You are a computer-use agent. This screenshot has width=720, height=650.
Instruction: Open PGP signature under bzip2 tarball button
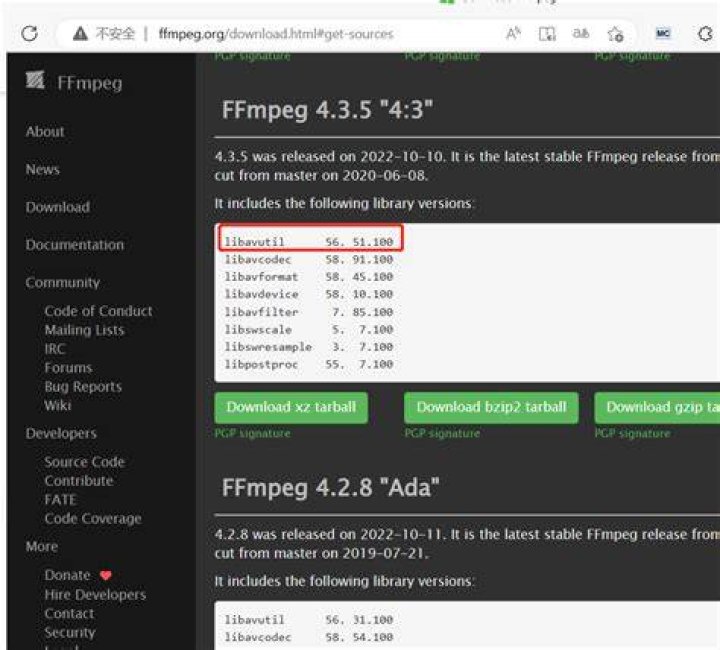pyautogui.click(x=442, y=433)
